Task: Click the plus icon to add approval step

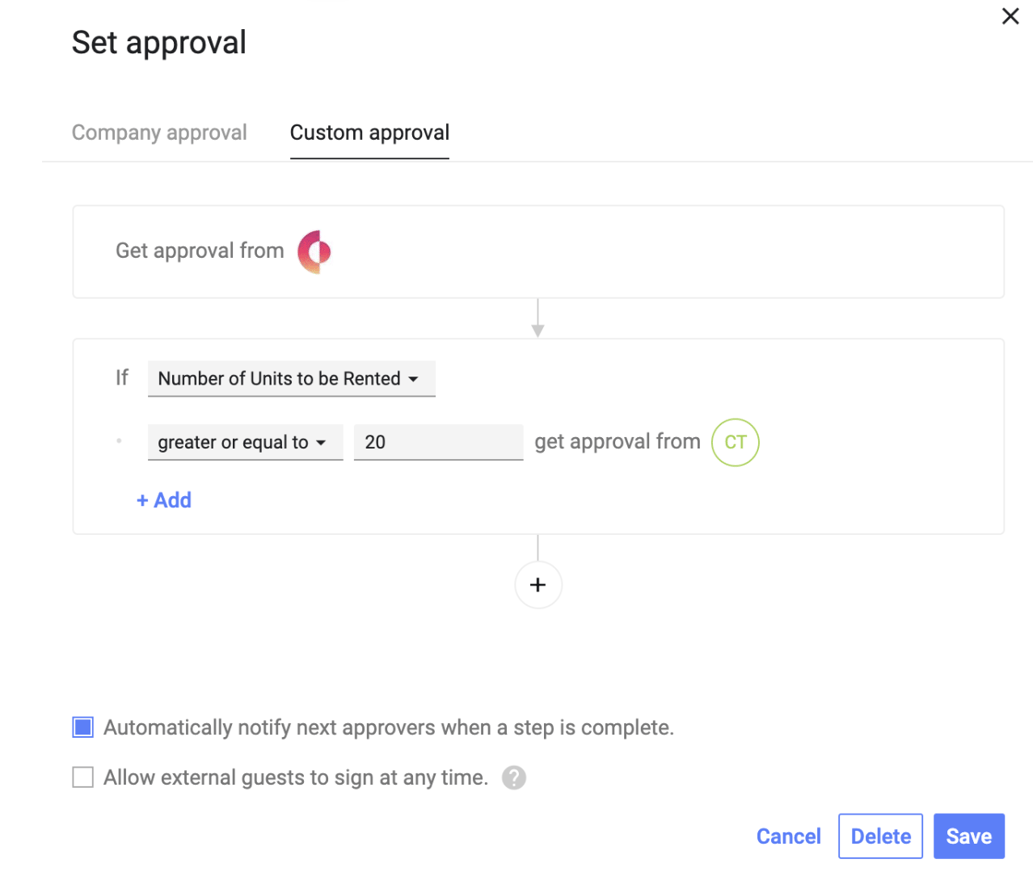Action: tap(538, 585)
